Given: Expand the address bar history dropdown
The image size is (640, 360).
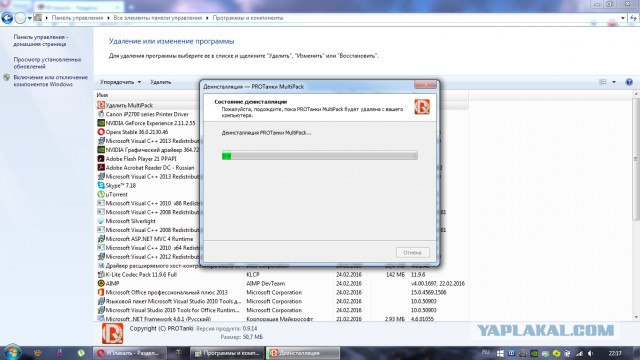Looking at the screenshot, I should 622,18.
